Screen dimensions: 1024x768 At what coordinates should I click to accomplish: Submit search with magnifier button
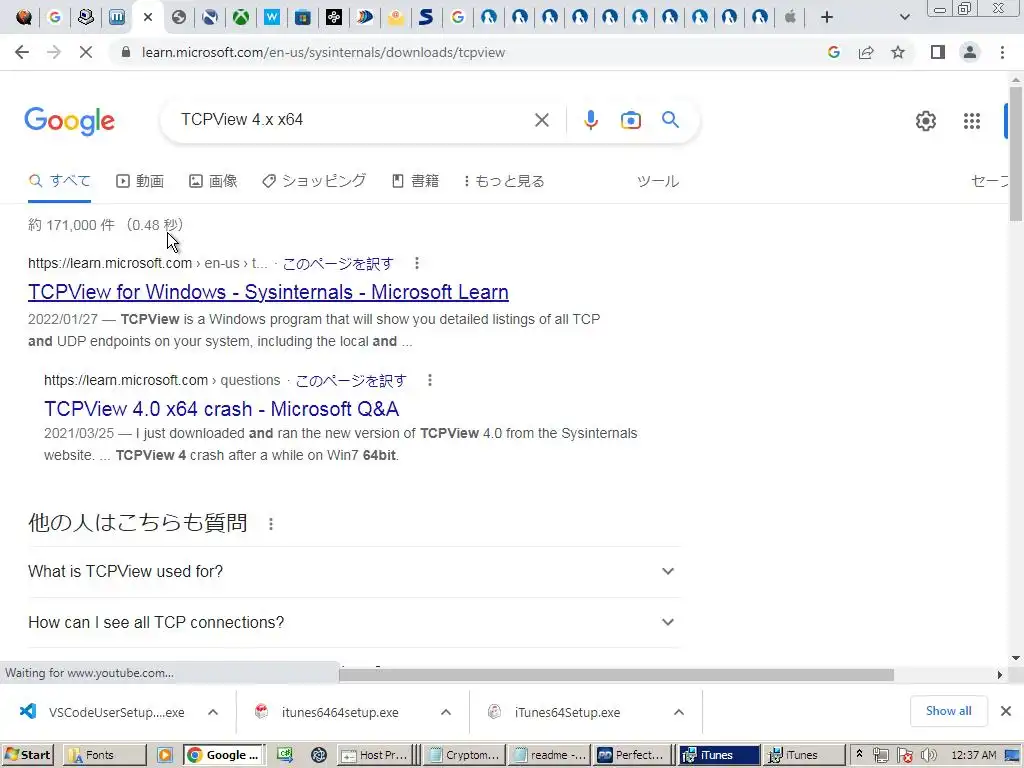[x=670, y=120]
